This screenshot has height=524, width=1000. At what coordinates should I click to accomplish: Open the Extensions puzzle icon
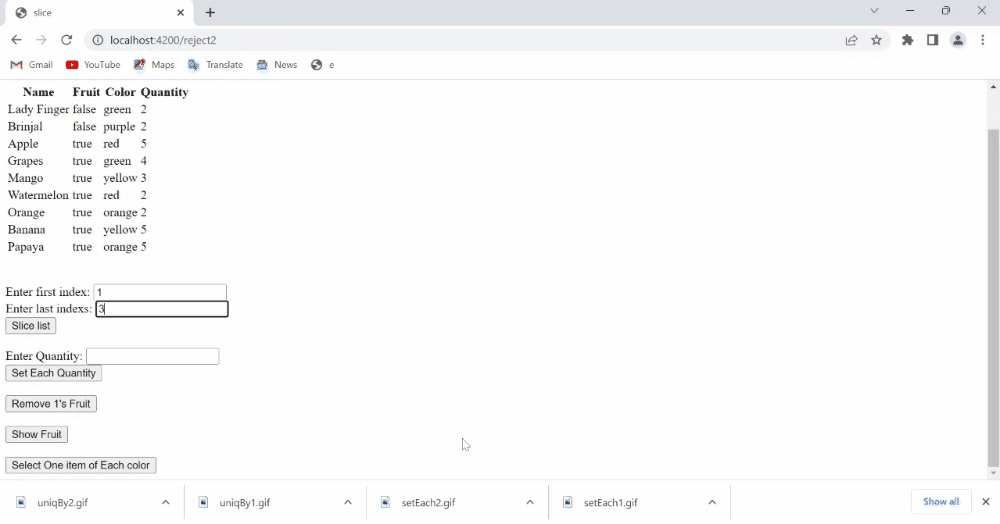[908, 40]
